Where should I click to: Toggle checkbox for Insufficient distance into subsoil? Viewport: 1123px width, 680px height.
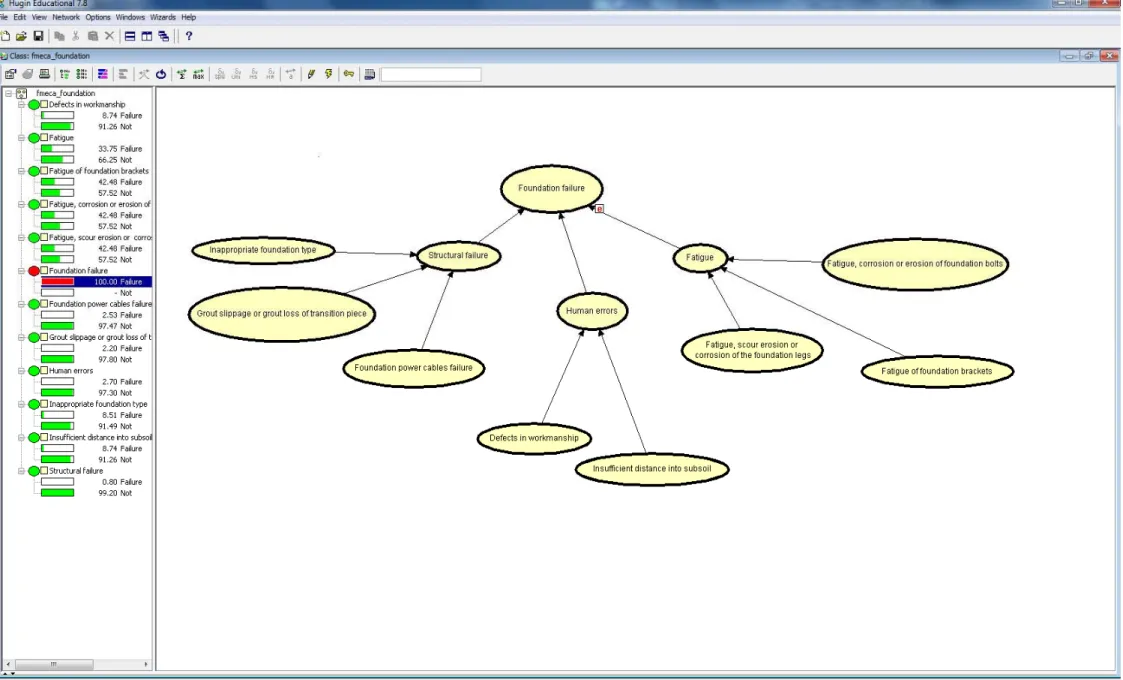click(44, 437)
